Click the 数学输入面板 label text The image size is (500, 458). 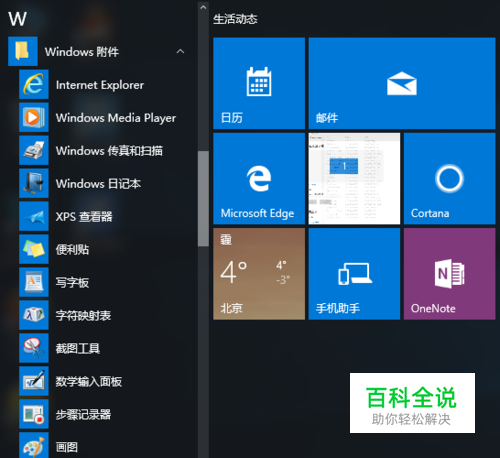[x=89, y=382]
